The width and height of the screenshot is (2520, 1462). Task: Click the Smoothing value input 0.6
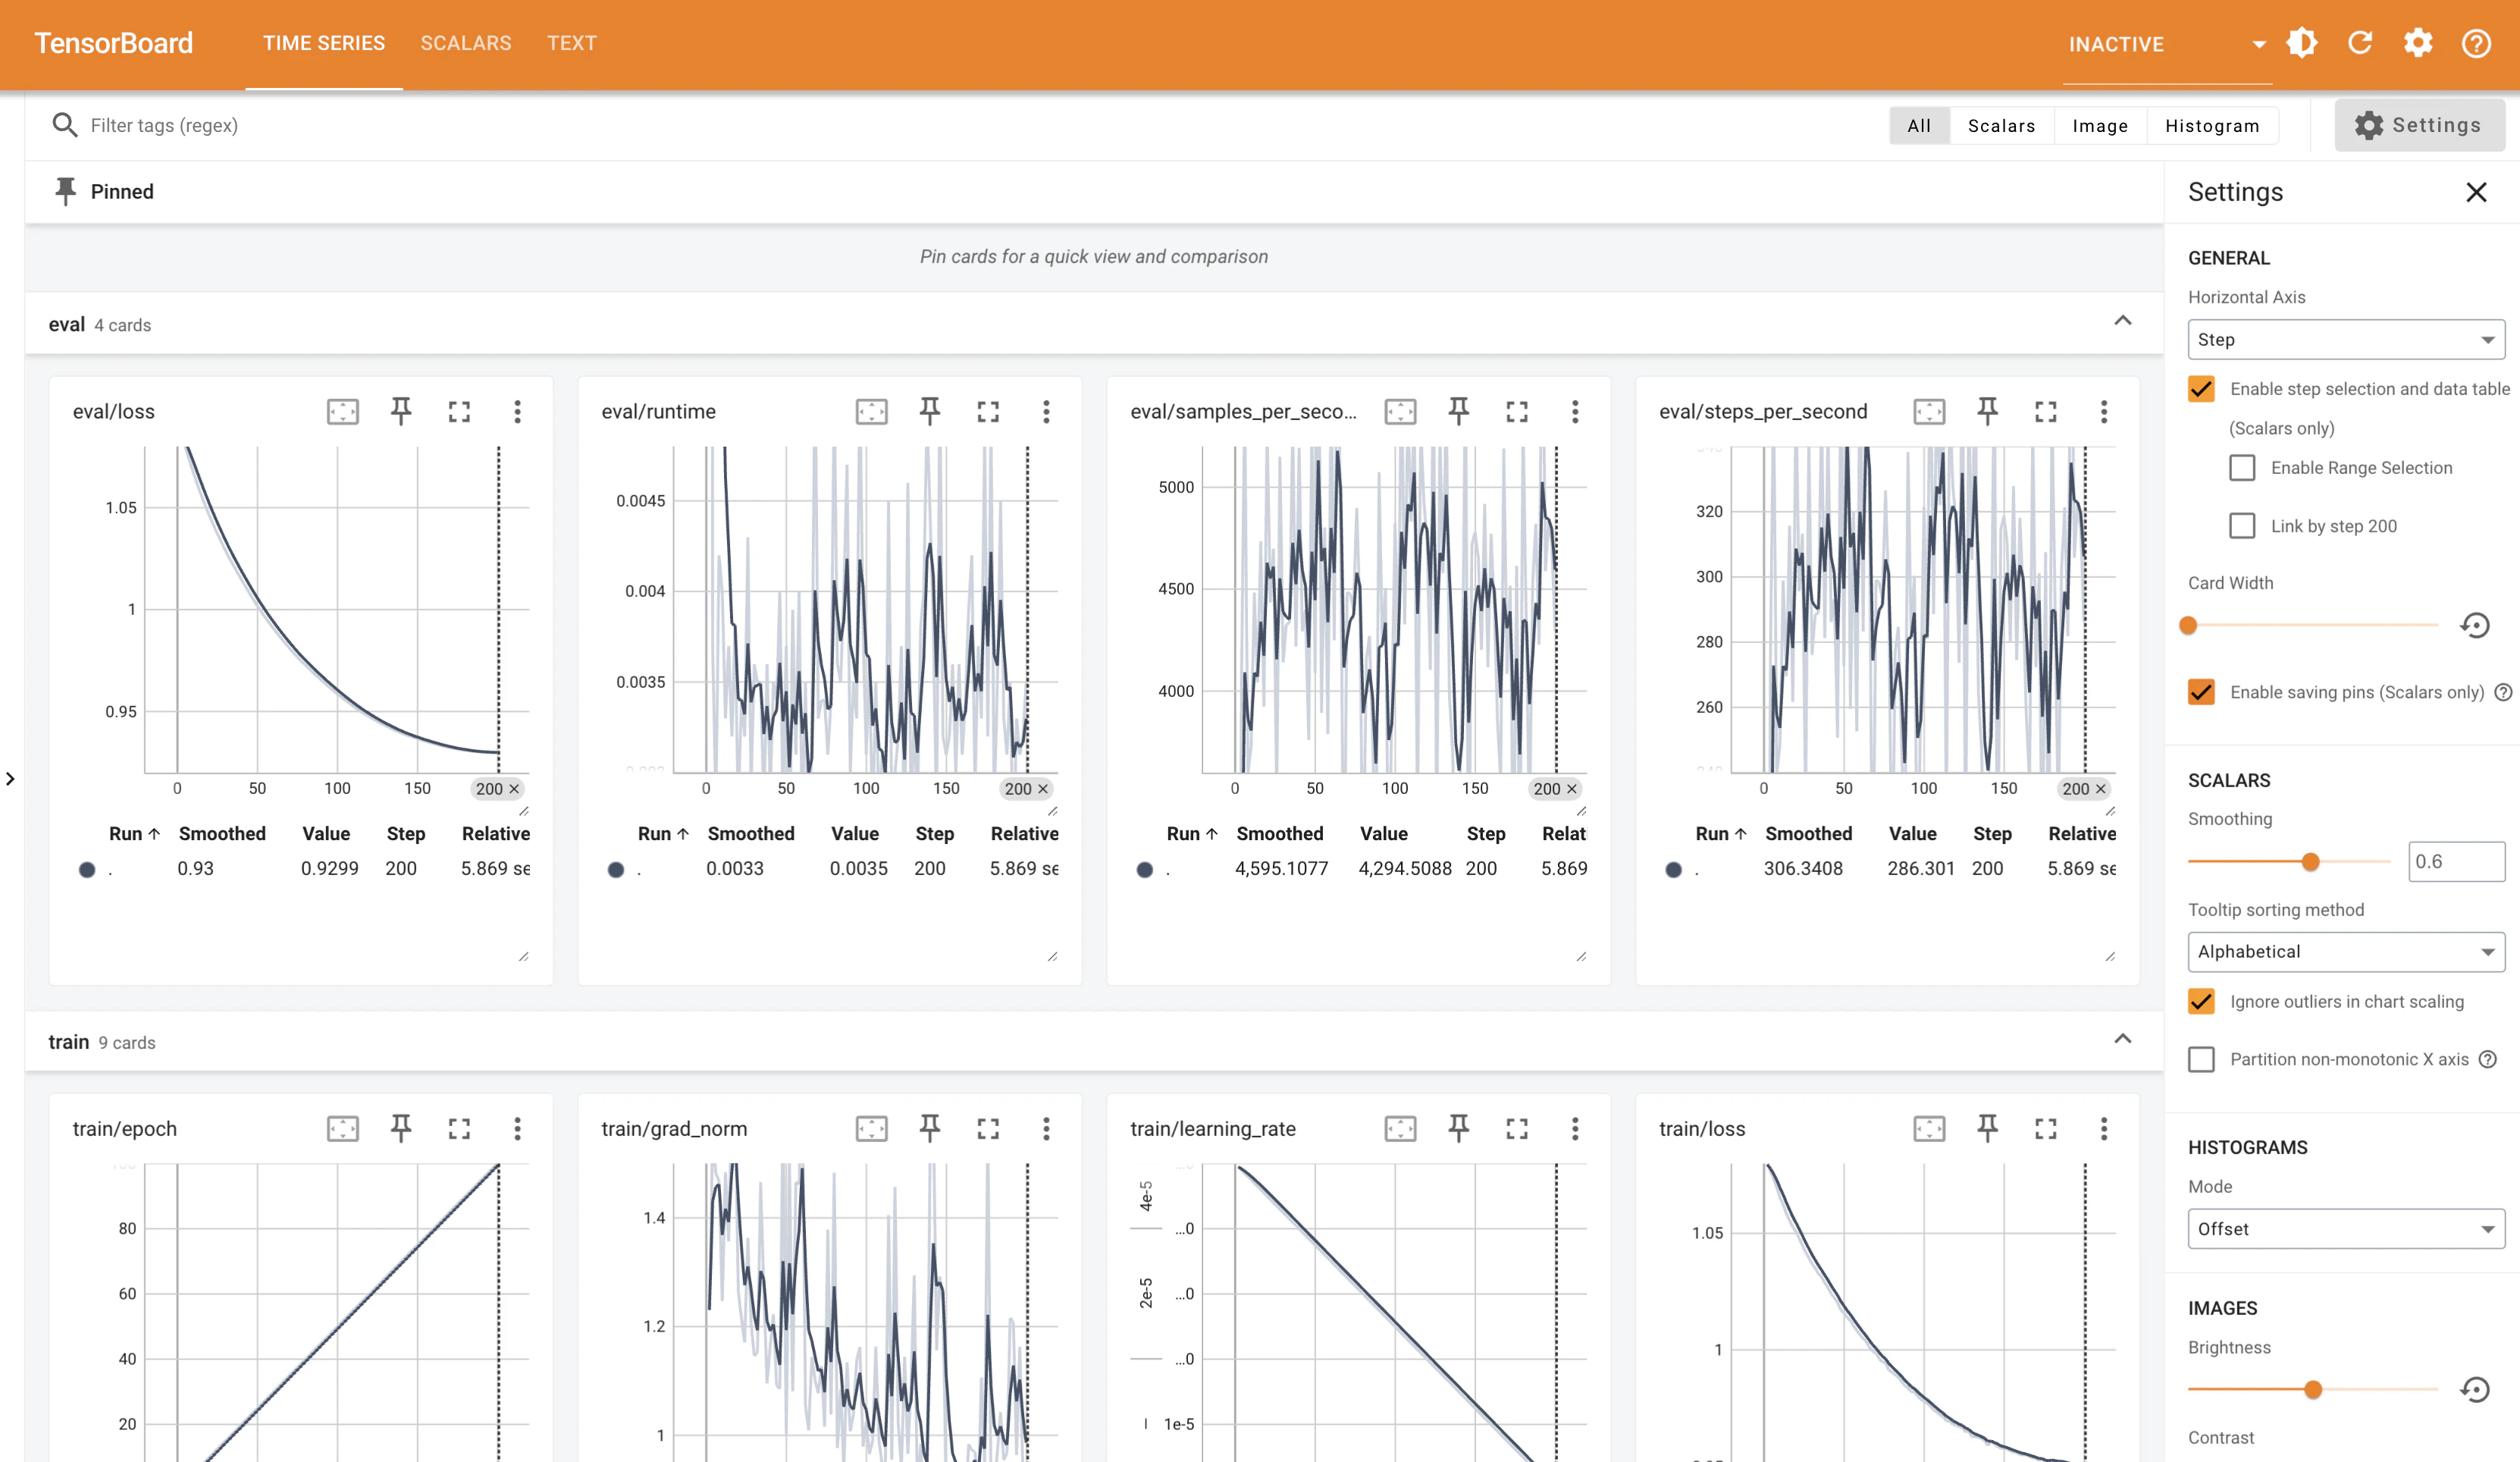[2456, 861]
